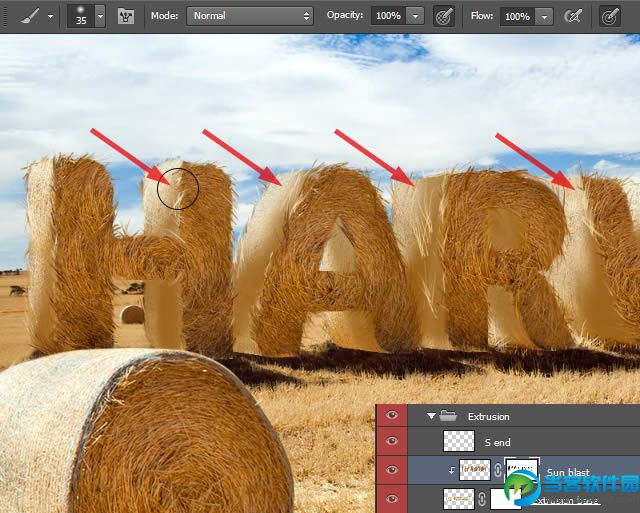Screen dimensions: 640x513
Task: Click the Sun blast mask link icon
Action: pyautogui.click(x=498, y=470)
